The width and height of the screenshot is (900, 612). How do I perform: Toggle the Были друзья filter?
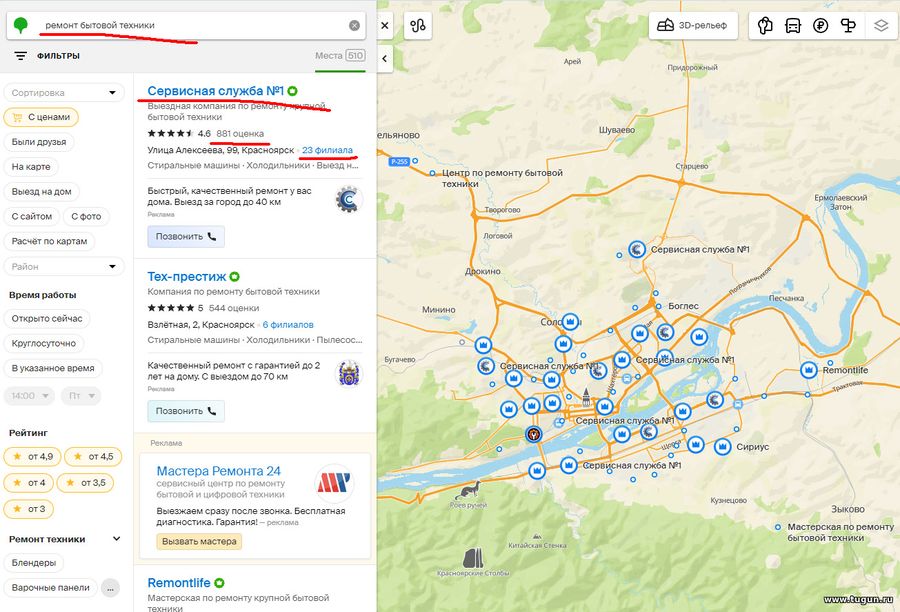tap(39, 142)
